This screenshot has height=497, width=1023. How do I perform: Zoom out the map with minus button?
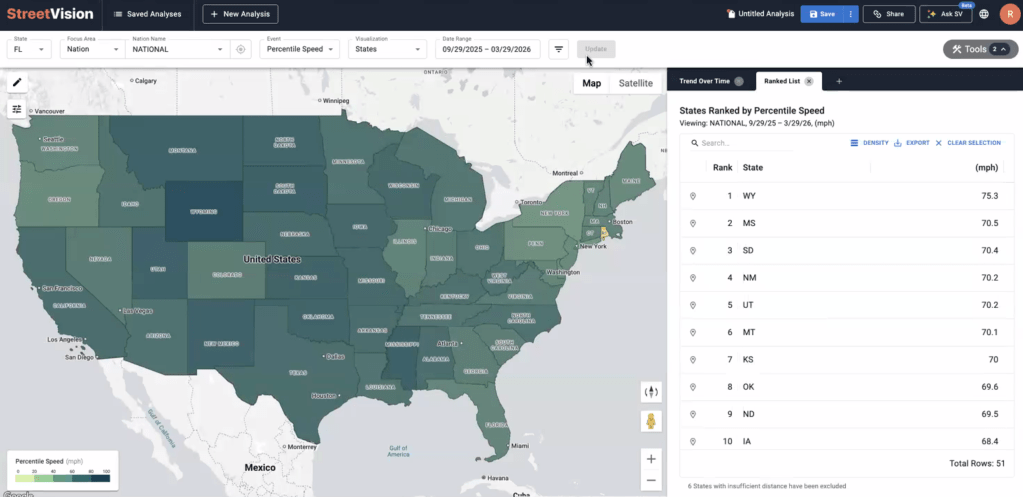pos(651,481)
